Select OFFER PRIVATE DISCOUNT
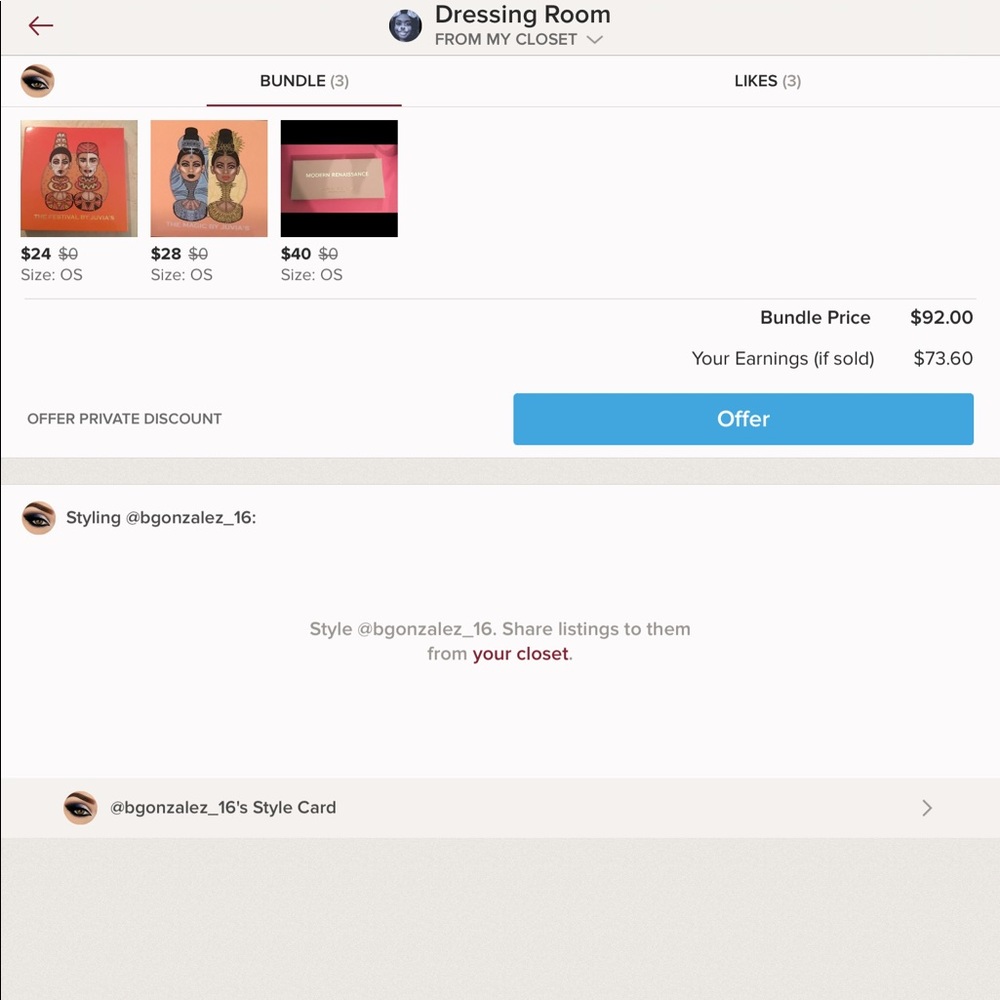The height and width of the screenshot is (1000, 1000). (124, 419)
